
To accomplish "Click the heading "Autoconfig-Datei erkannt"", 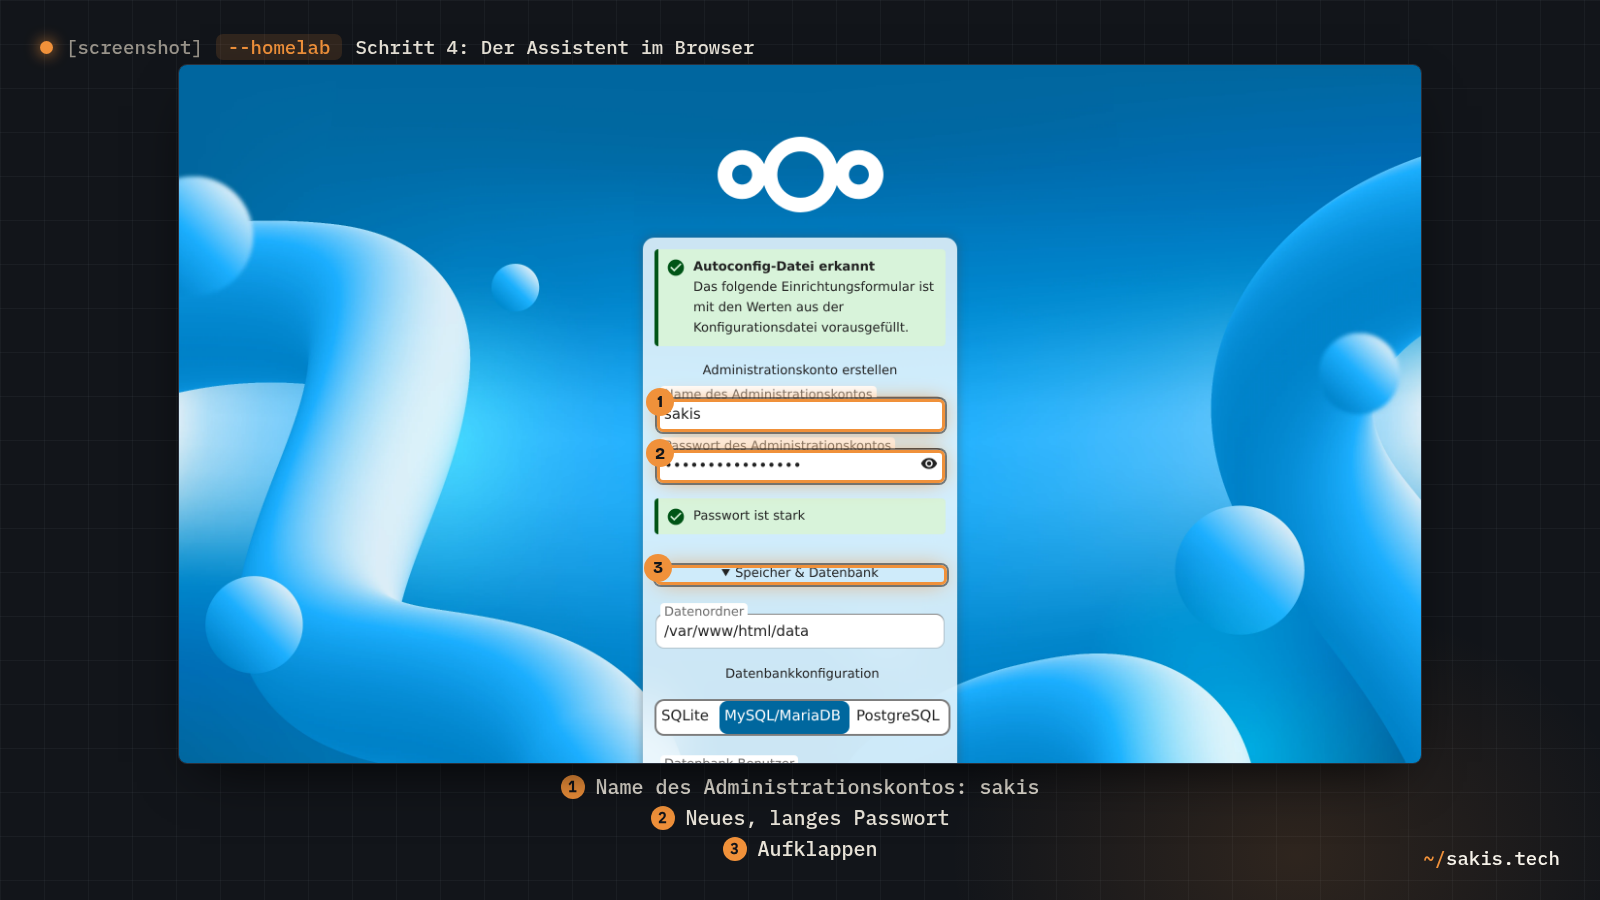I will (784, 266).
